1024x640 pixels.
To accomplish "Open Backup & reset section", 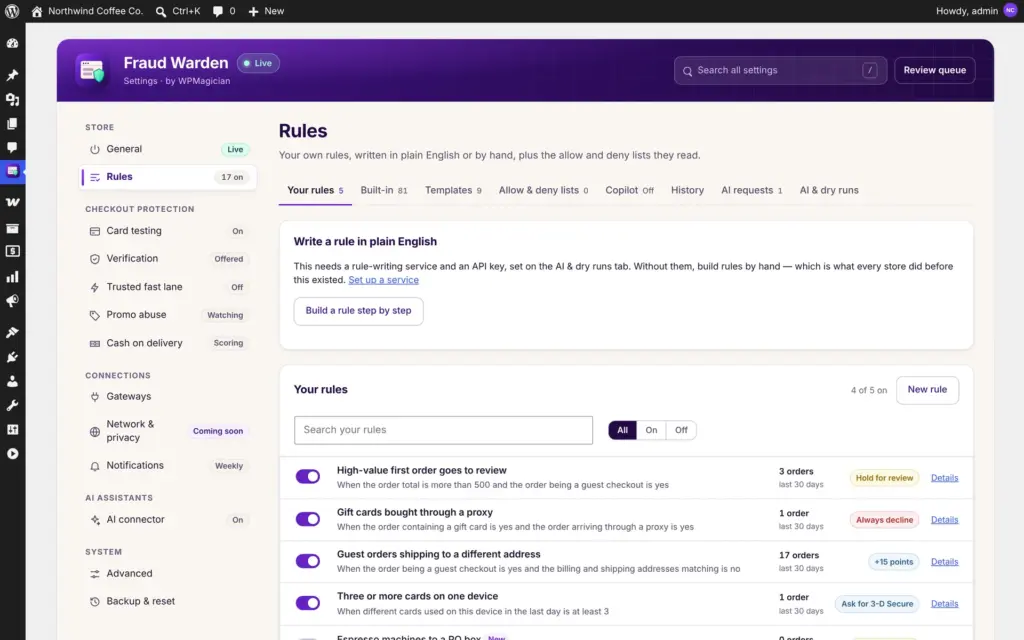I will (x=168, y=601).
